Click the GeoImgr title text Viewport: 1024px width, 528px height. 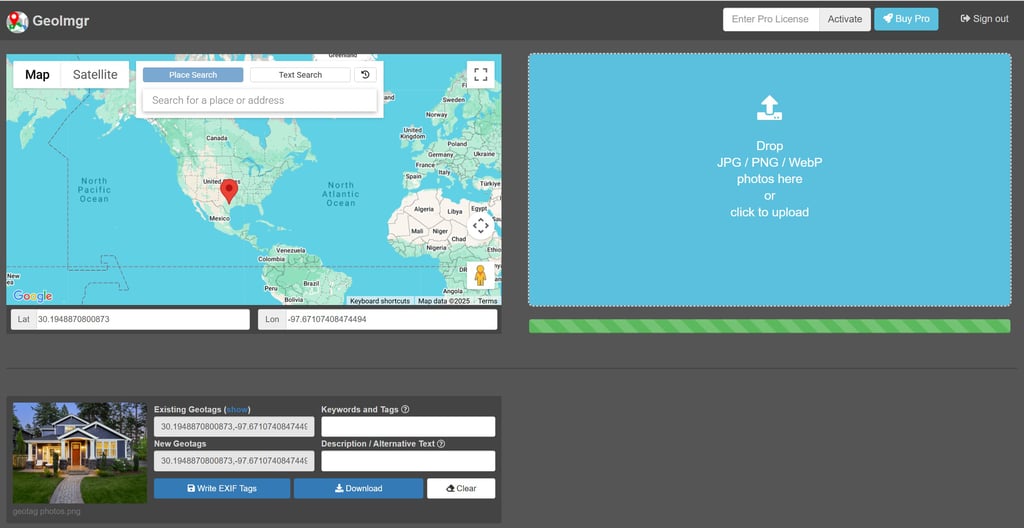tap(61, 21)
